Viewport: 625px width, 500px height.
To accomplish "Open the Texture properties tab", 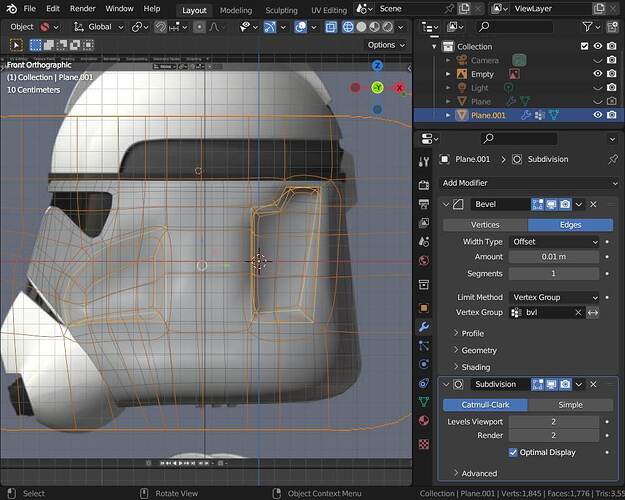I will click(x=424, y=444).
